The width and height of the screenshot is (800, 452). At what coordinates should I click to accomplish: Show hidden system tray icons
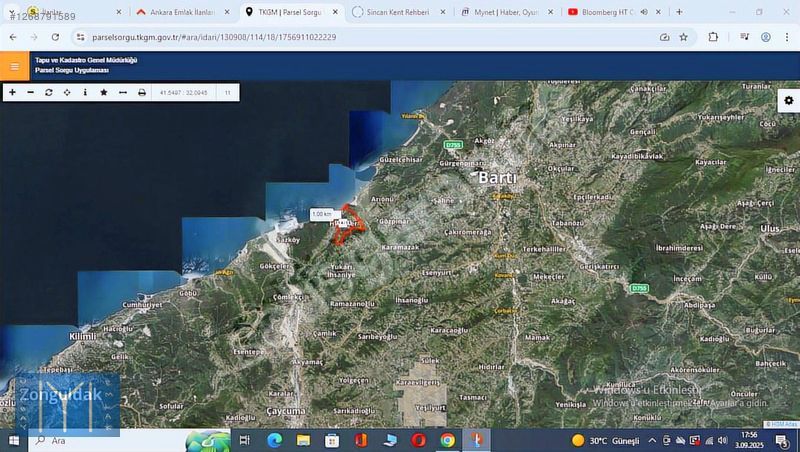[x=652, y=440]
